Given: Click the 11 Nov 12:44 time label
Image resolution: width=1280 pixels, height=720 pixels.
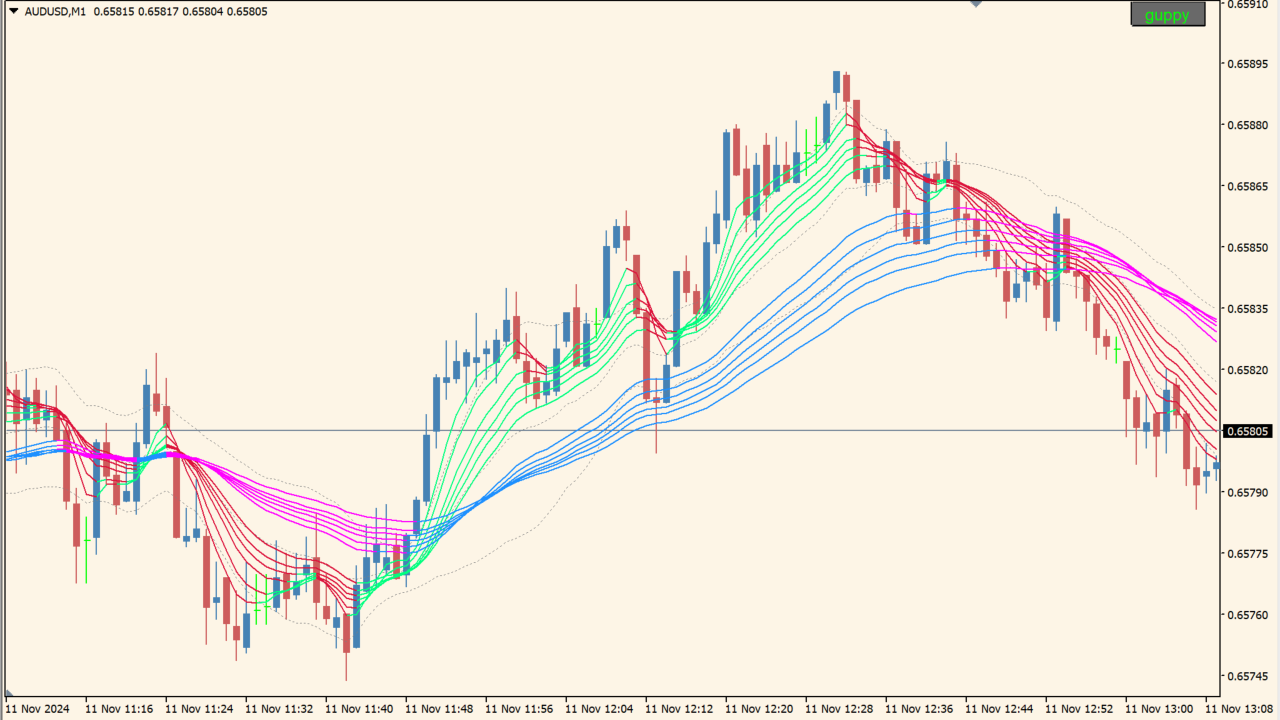Looking at the screenshot, I should pyautogui.click(x=999, y=709).
